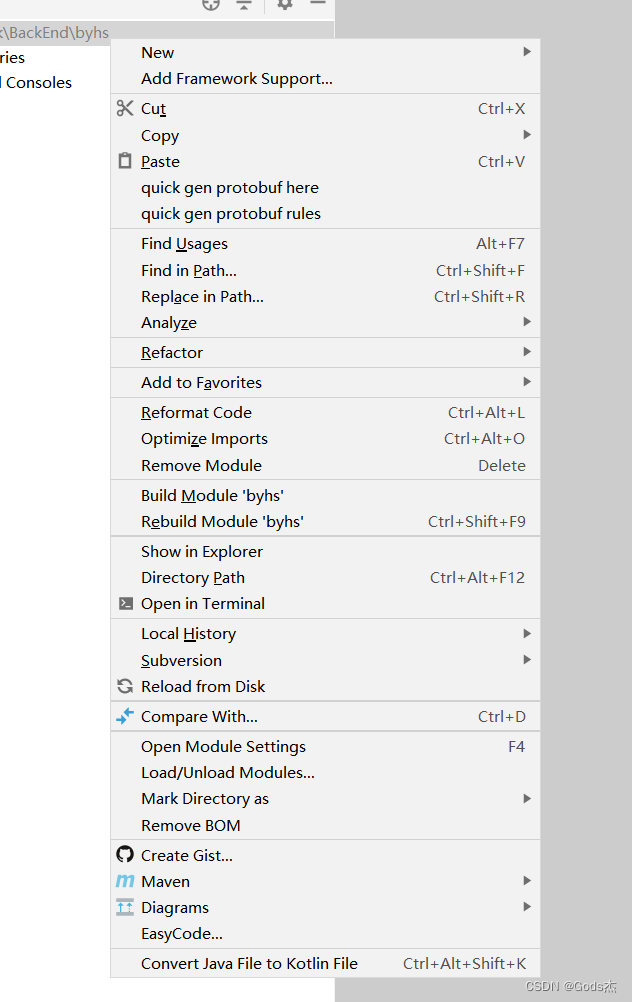Expand the Local History submenu arrow

[527, 633]
